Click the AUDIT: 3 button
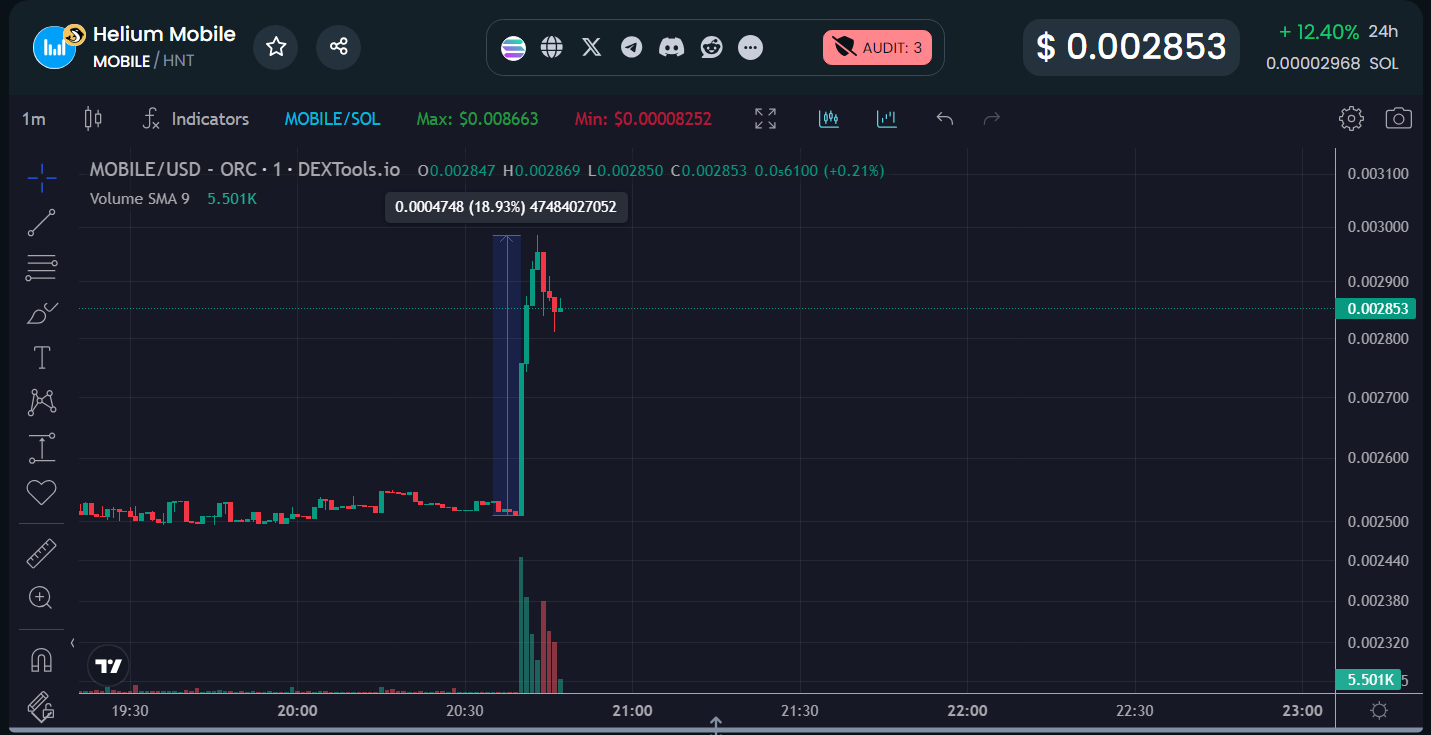 point(877,47)
